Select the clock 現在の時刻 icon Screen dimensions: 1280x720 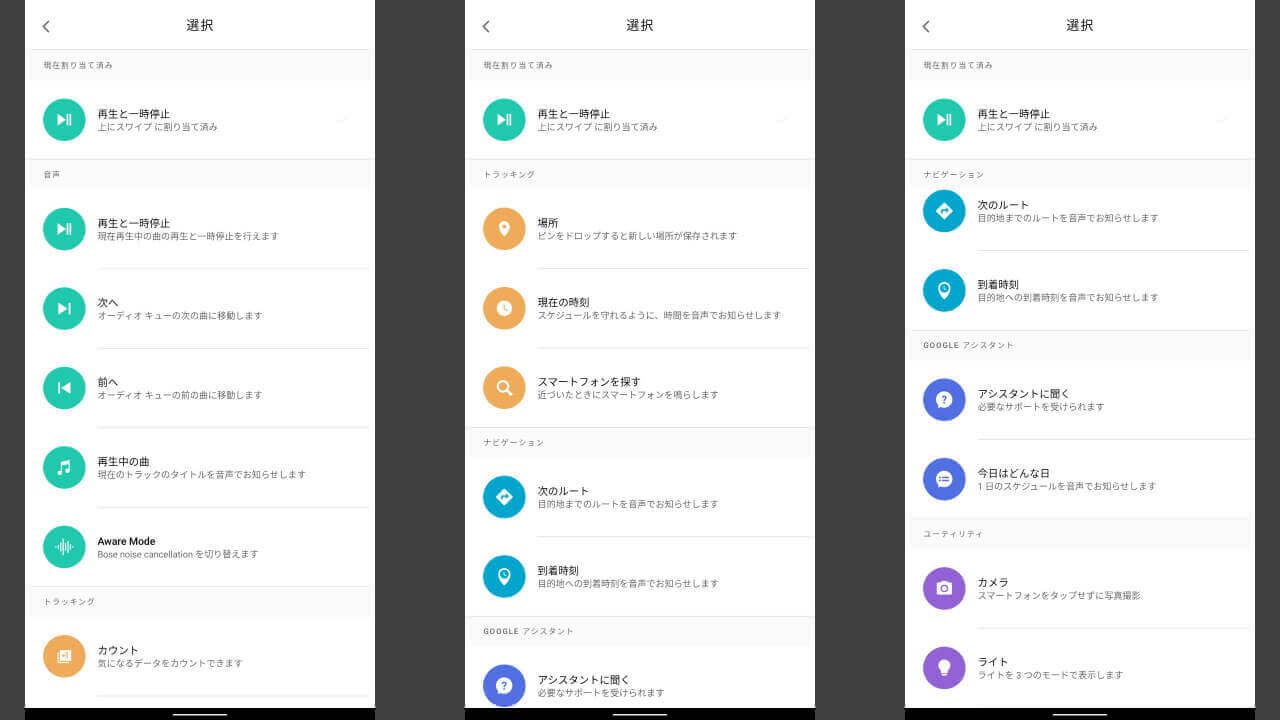[504, 308]
